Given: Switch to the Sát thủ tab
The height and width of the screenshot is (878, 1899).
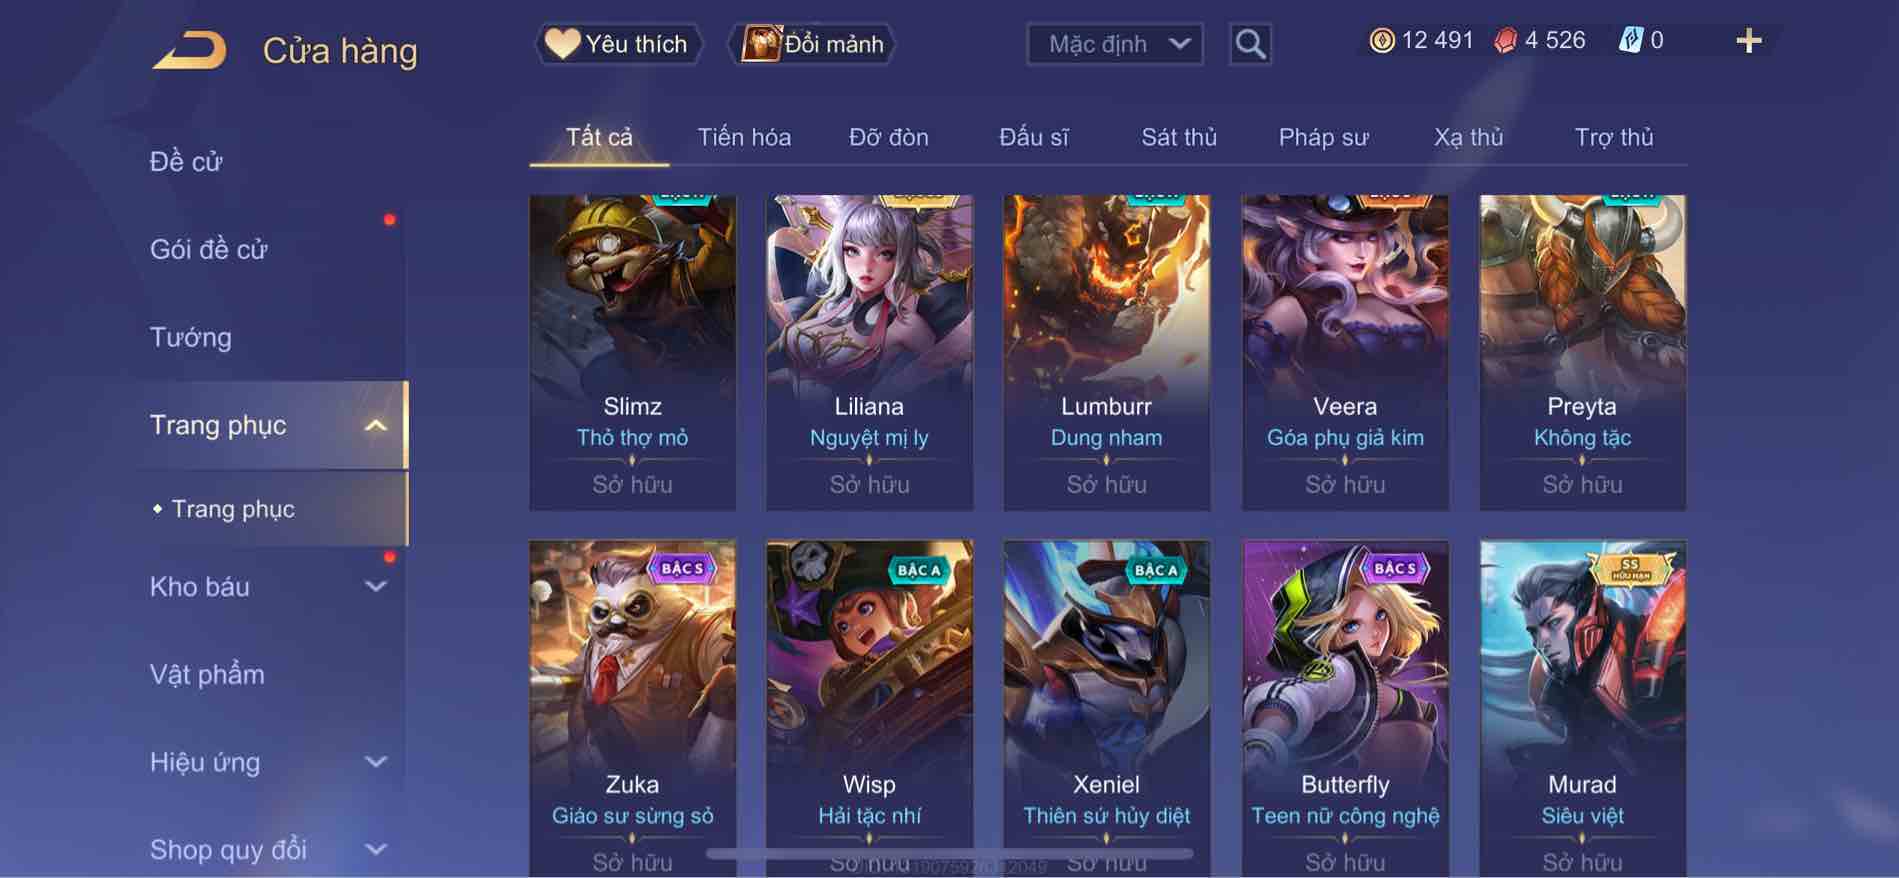Looking at the screenshot, I should (x=1179, y=137).
